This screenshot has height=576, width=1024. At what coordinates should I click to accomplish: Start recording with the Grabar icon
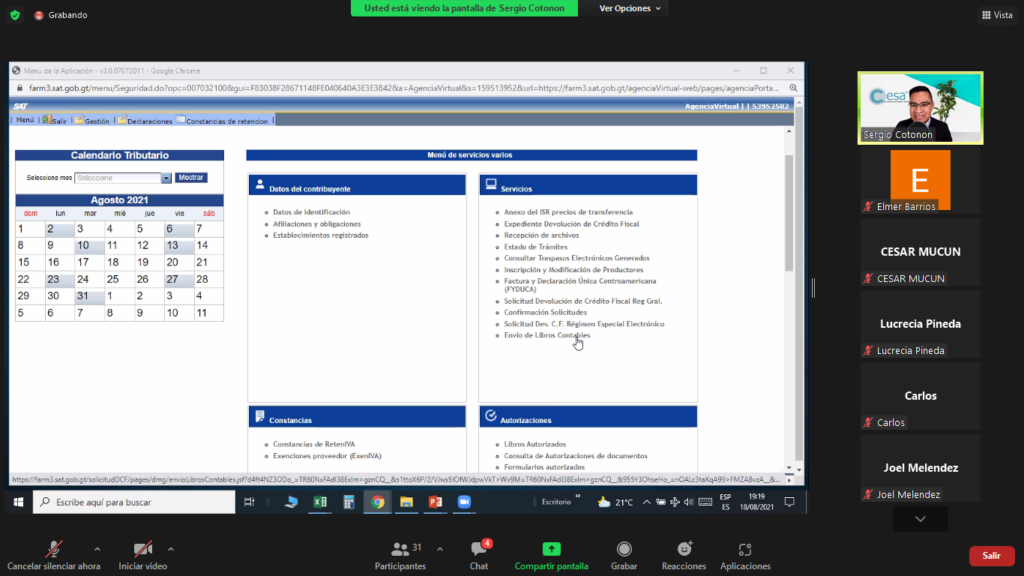click(624, 550)
